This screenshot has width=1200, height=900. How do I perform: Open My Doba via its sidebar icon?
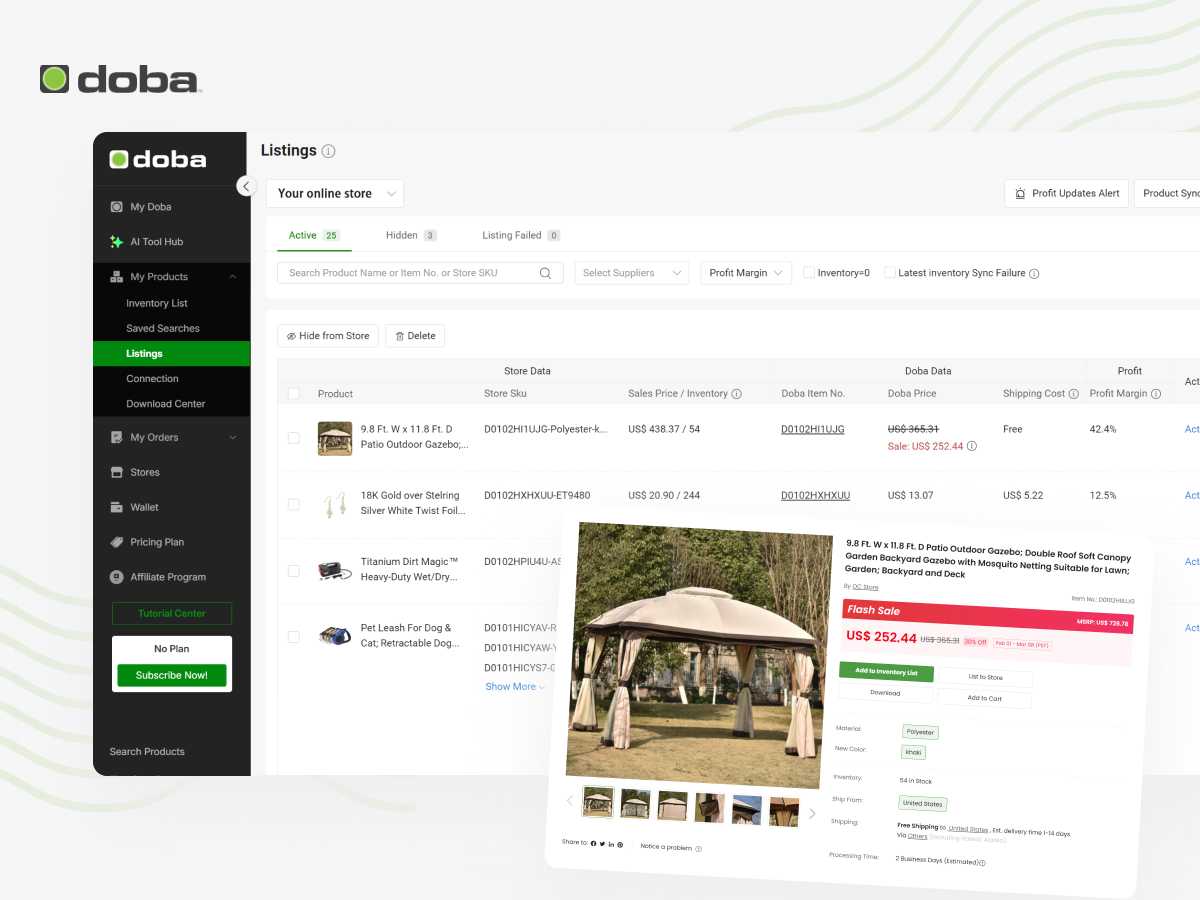pos(117,207)
